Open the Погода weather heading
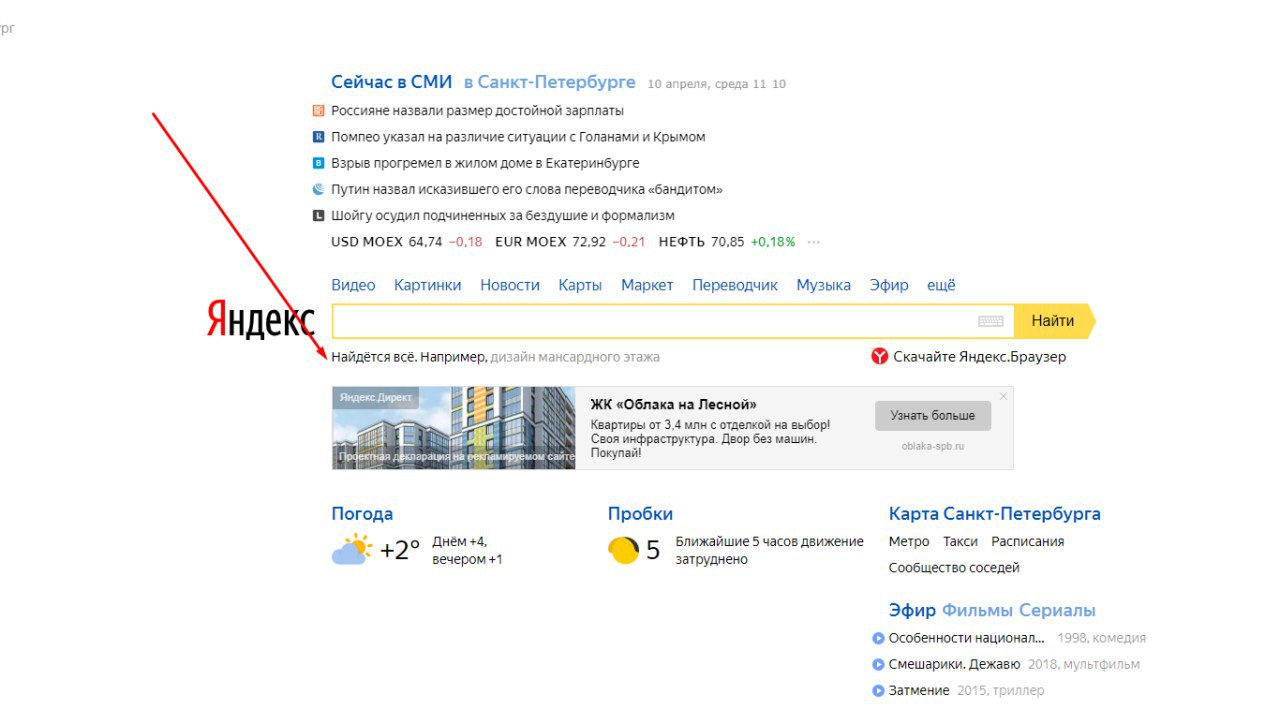This screenshot has height=724, width=1280. pos(362,514)
